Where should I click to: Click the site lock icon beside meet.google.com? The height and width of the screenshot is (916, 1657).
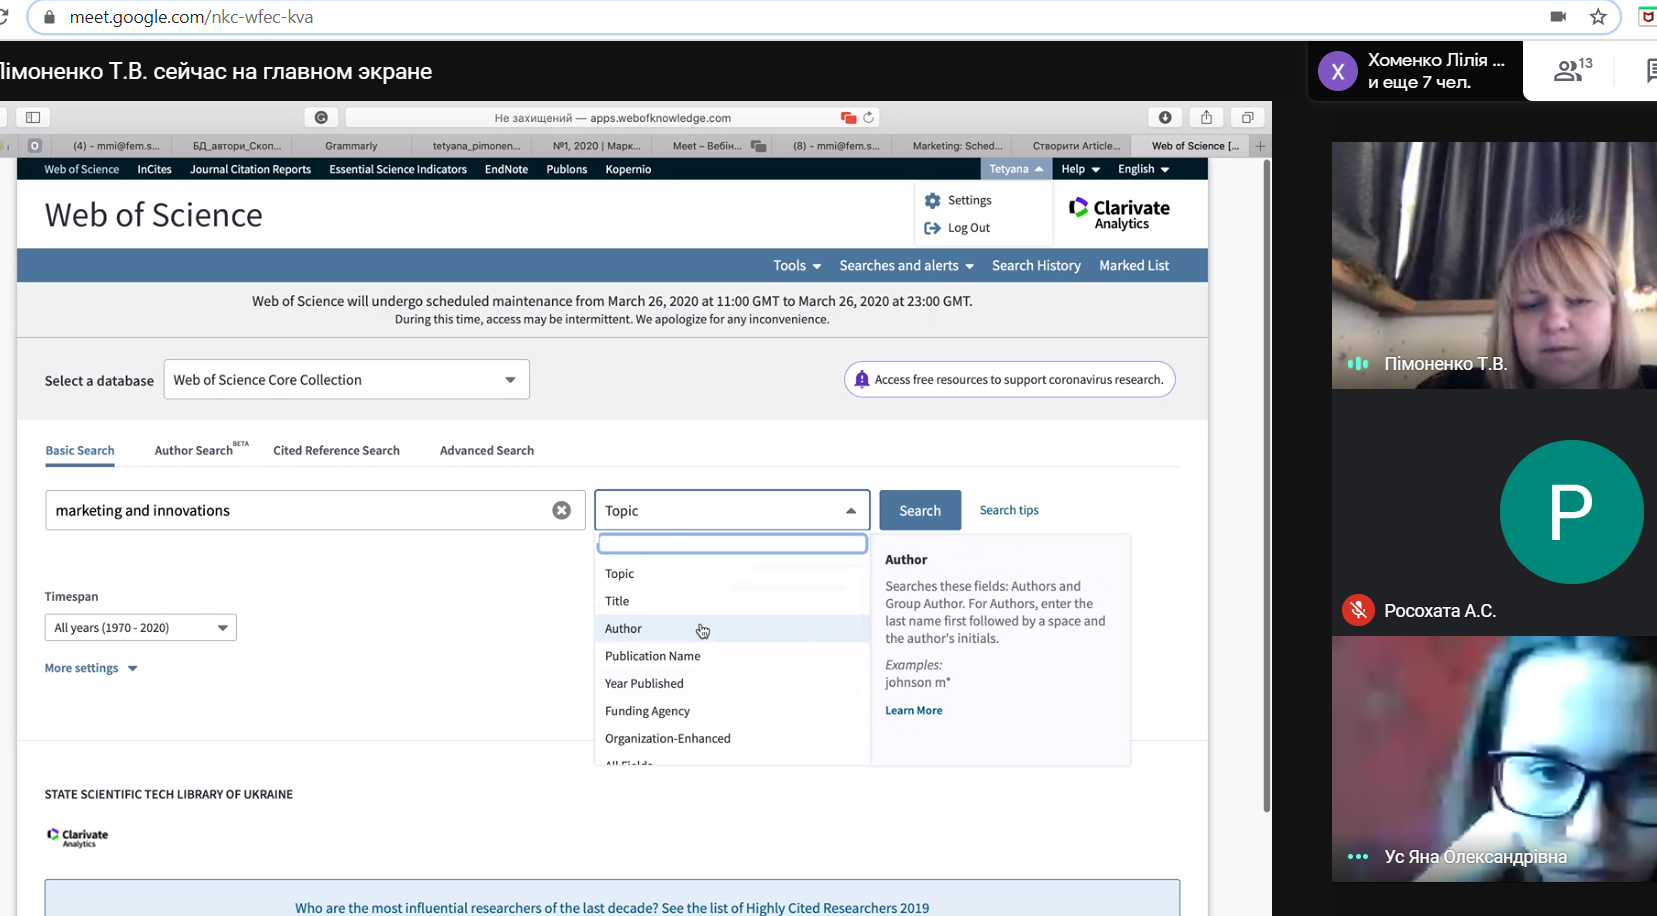click(x=49, y=17)
